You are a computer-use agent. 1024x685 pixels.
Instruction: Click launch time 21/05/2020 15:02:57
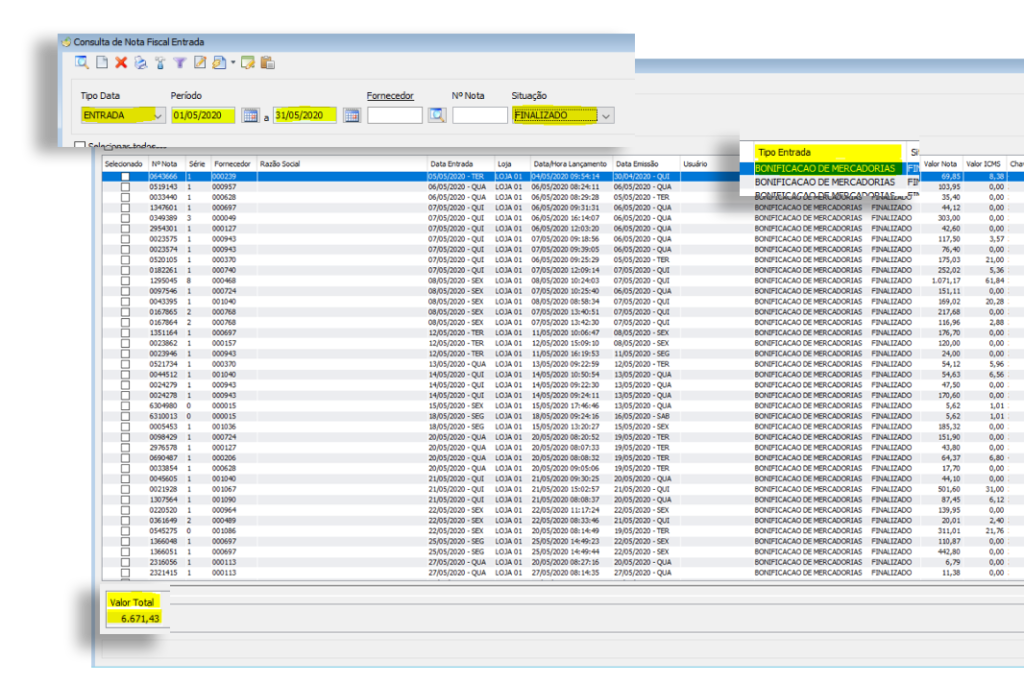[x=565, y=489]
